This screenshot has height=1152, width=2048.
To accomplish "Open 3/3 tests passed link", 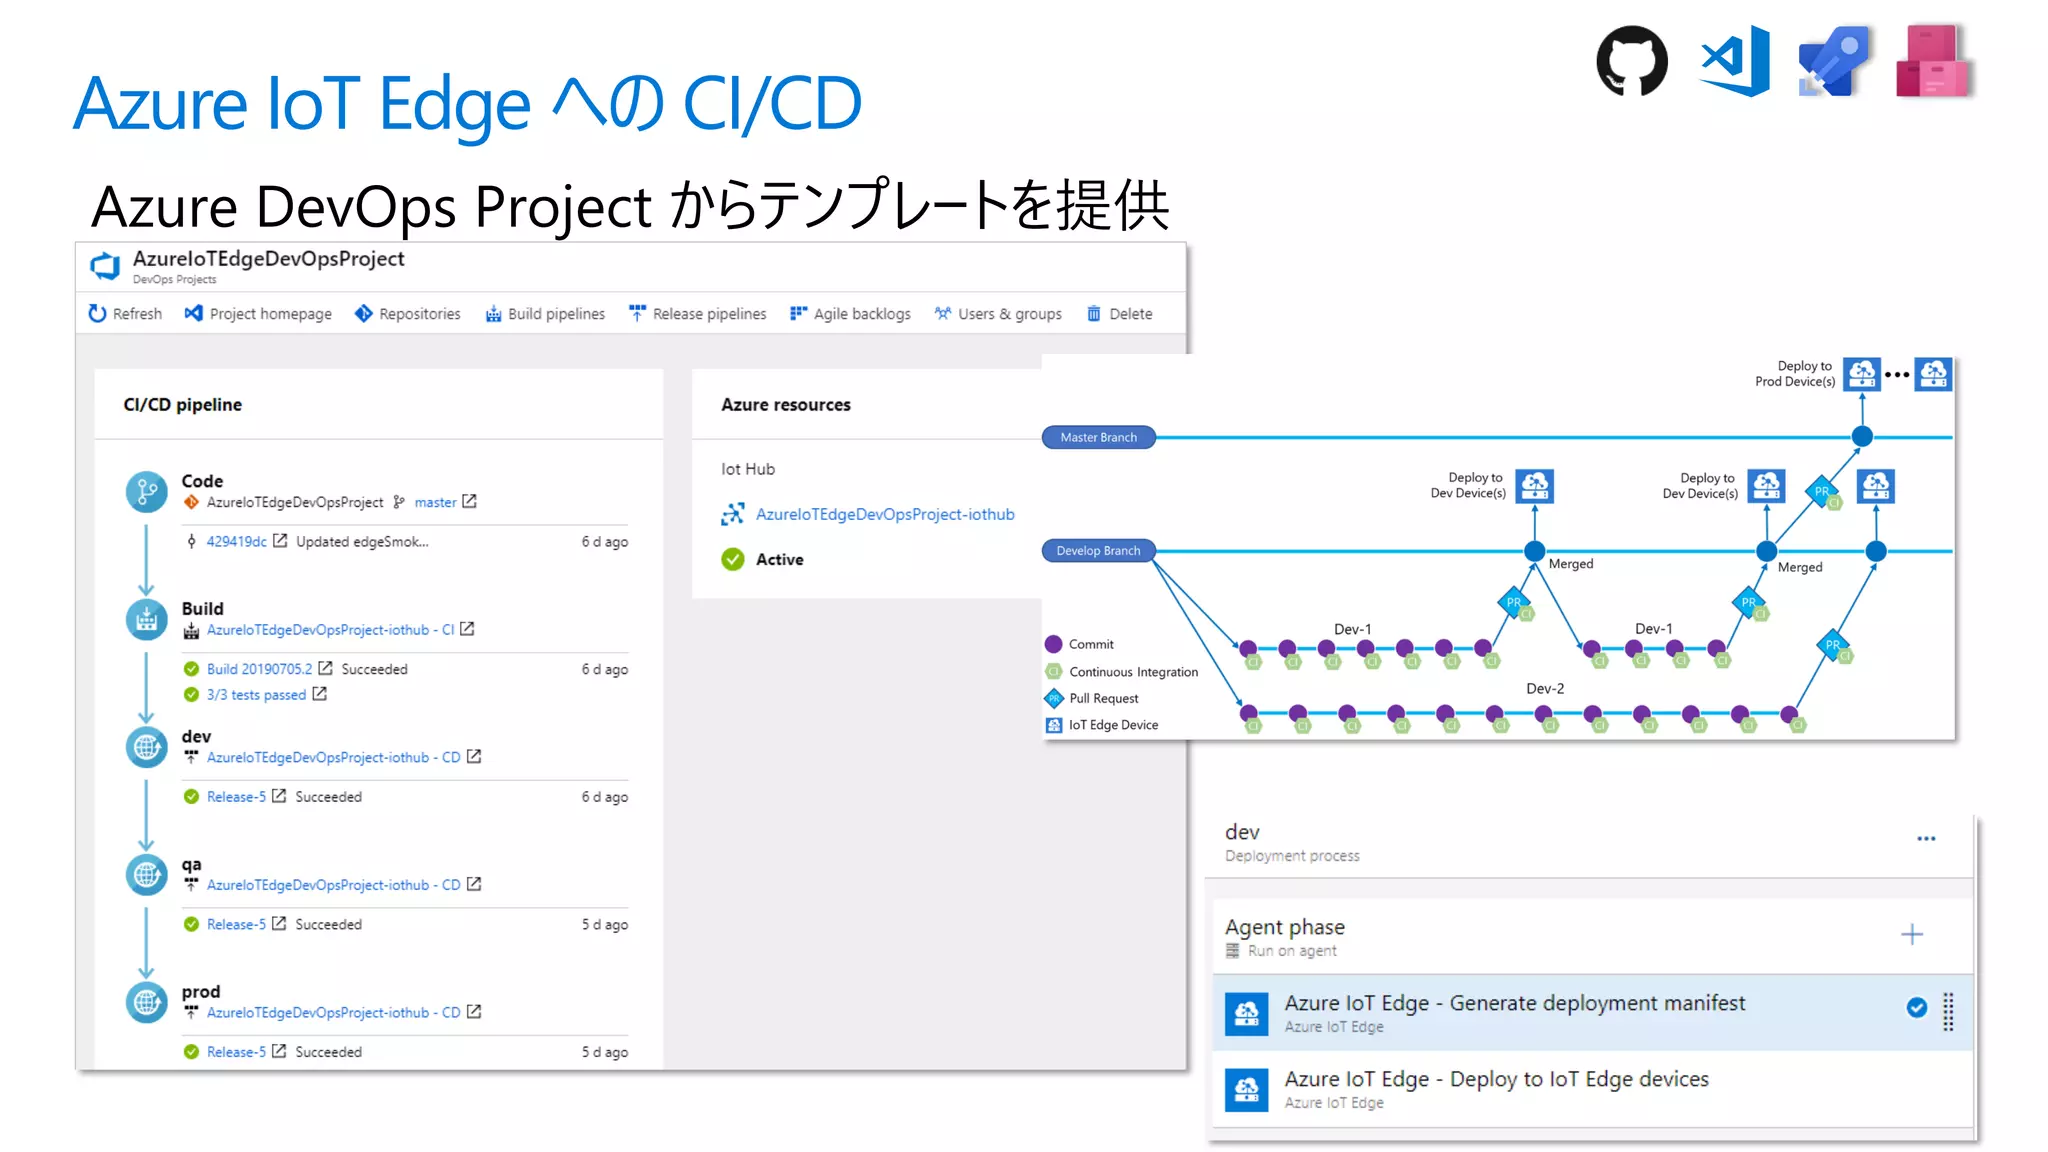I will tap(256, 695).
